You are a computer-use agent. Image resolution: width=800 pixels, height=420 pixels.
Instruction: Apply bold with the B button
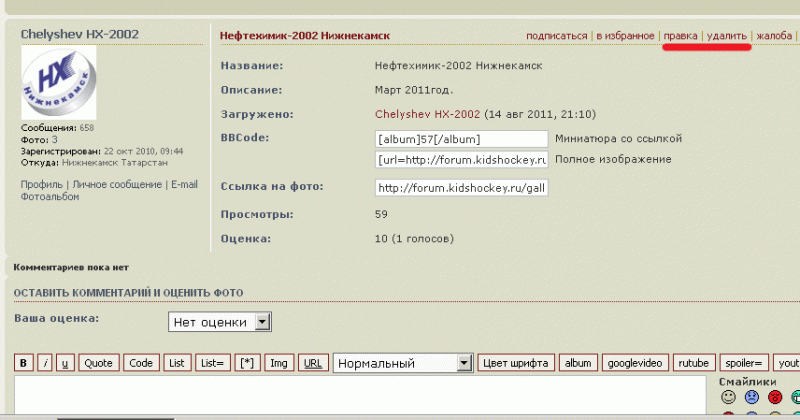[23, 363]
